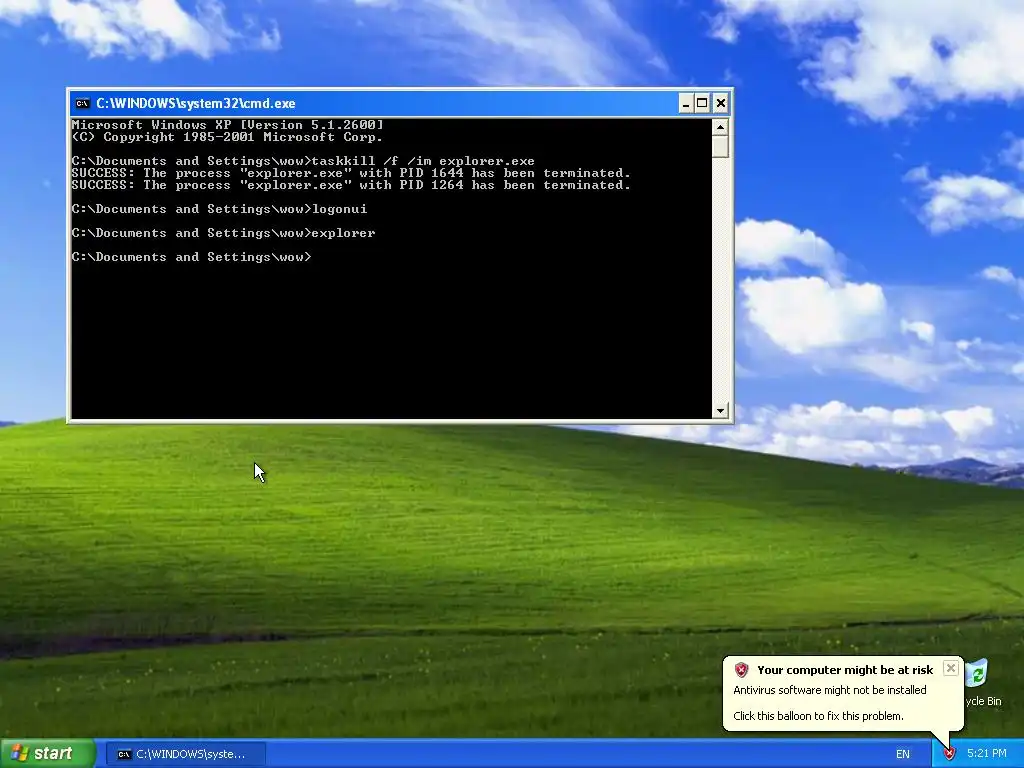Click the last empty command prompt line
The width and height of the screenshot is (1024, 768).
(x=191, y=257)
